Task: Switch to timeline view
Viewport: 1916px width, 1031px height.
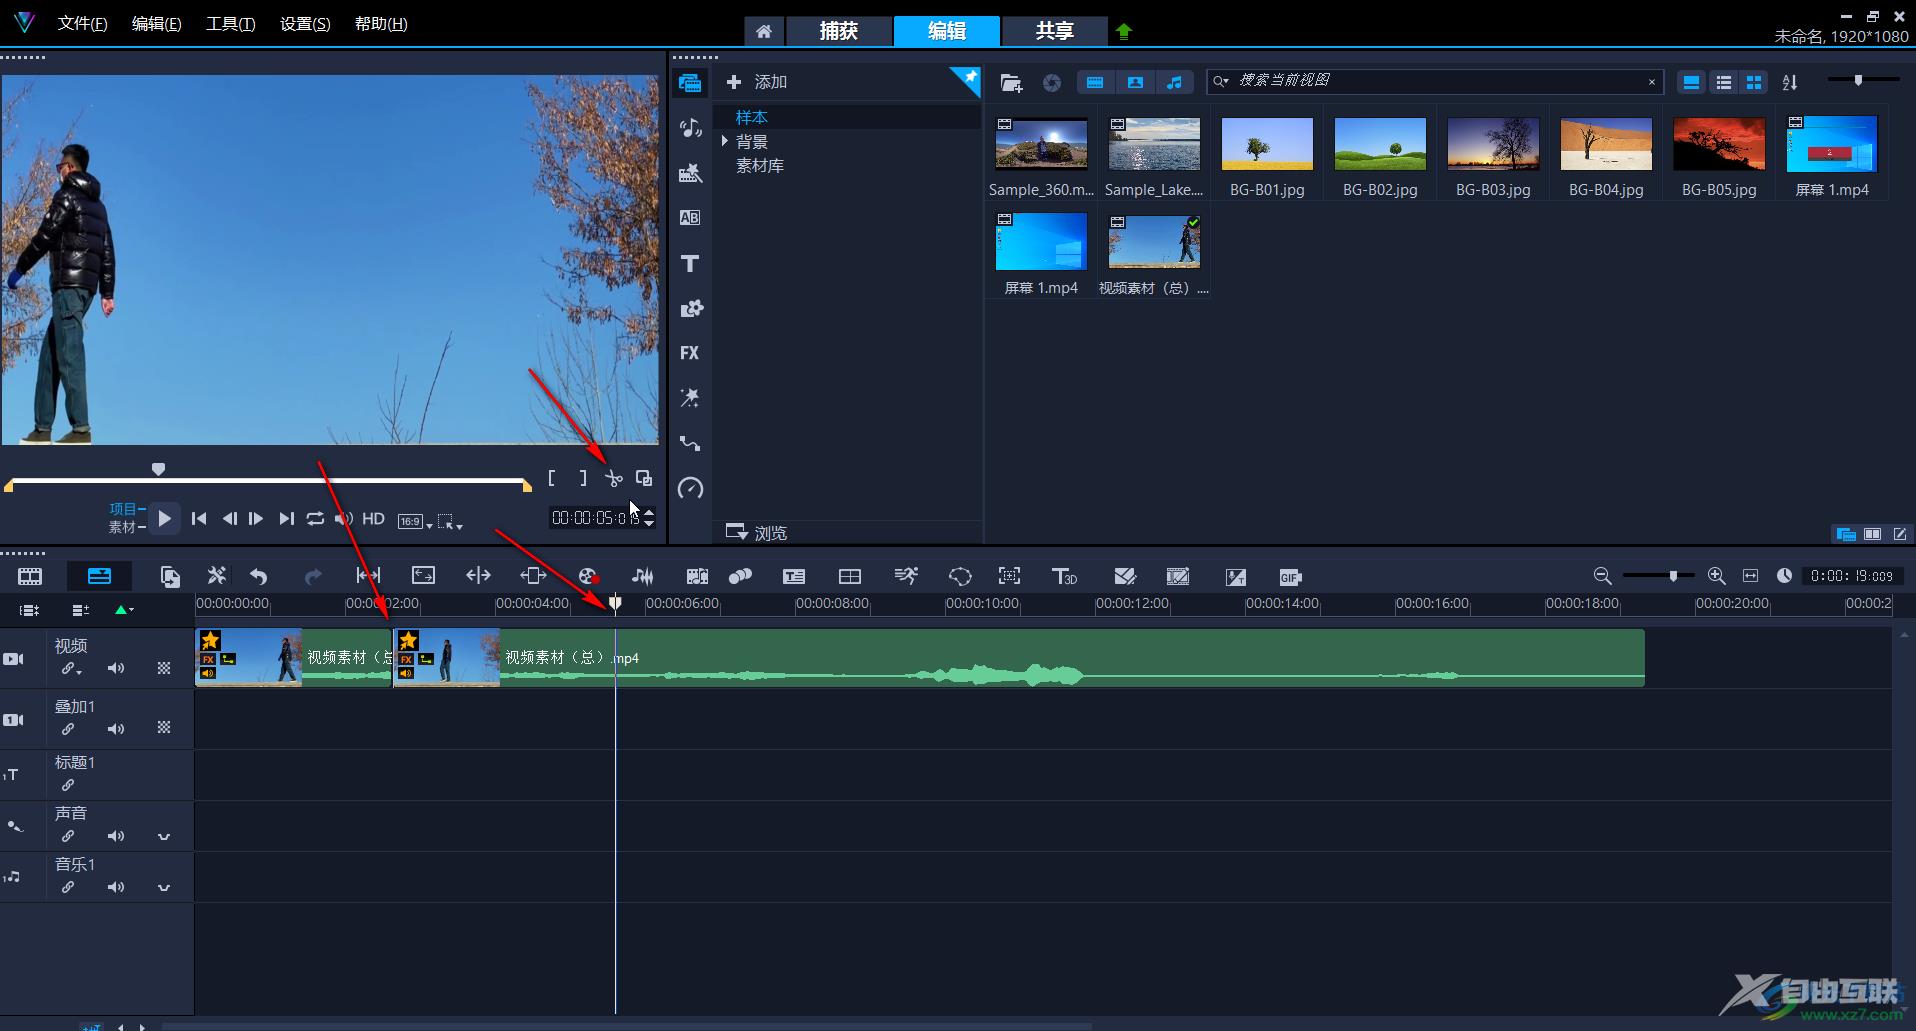Action: coord(99,576)
